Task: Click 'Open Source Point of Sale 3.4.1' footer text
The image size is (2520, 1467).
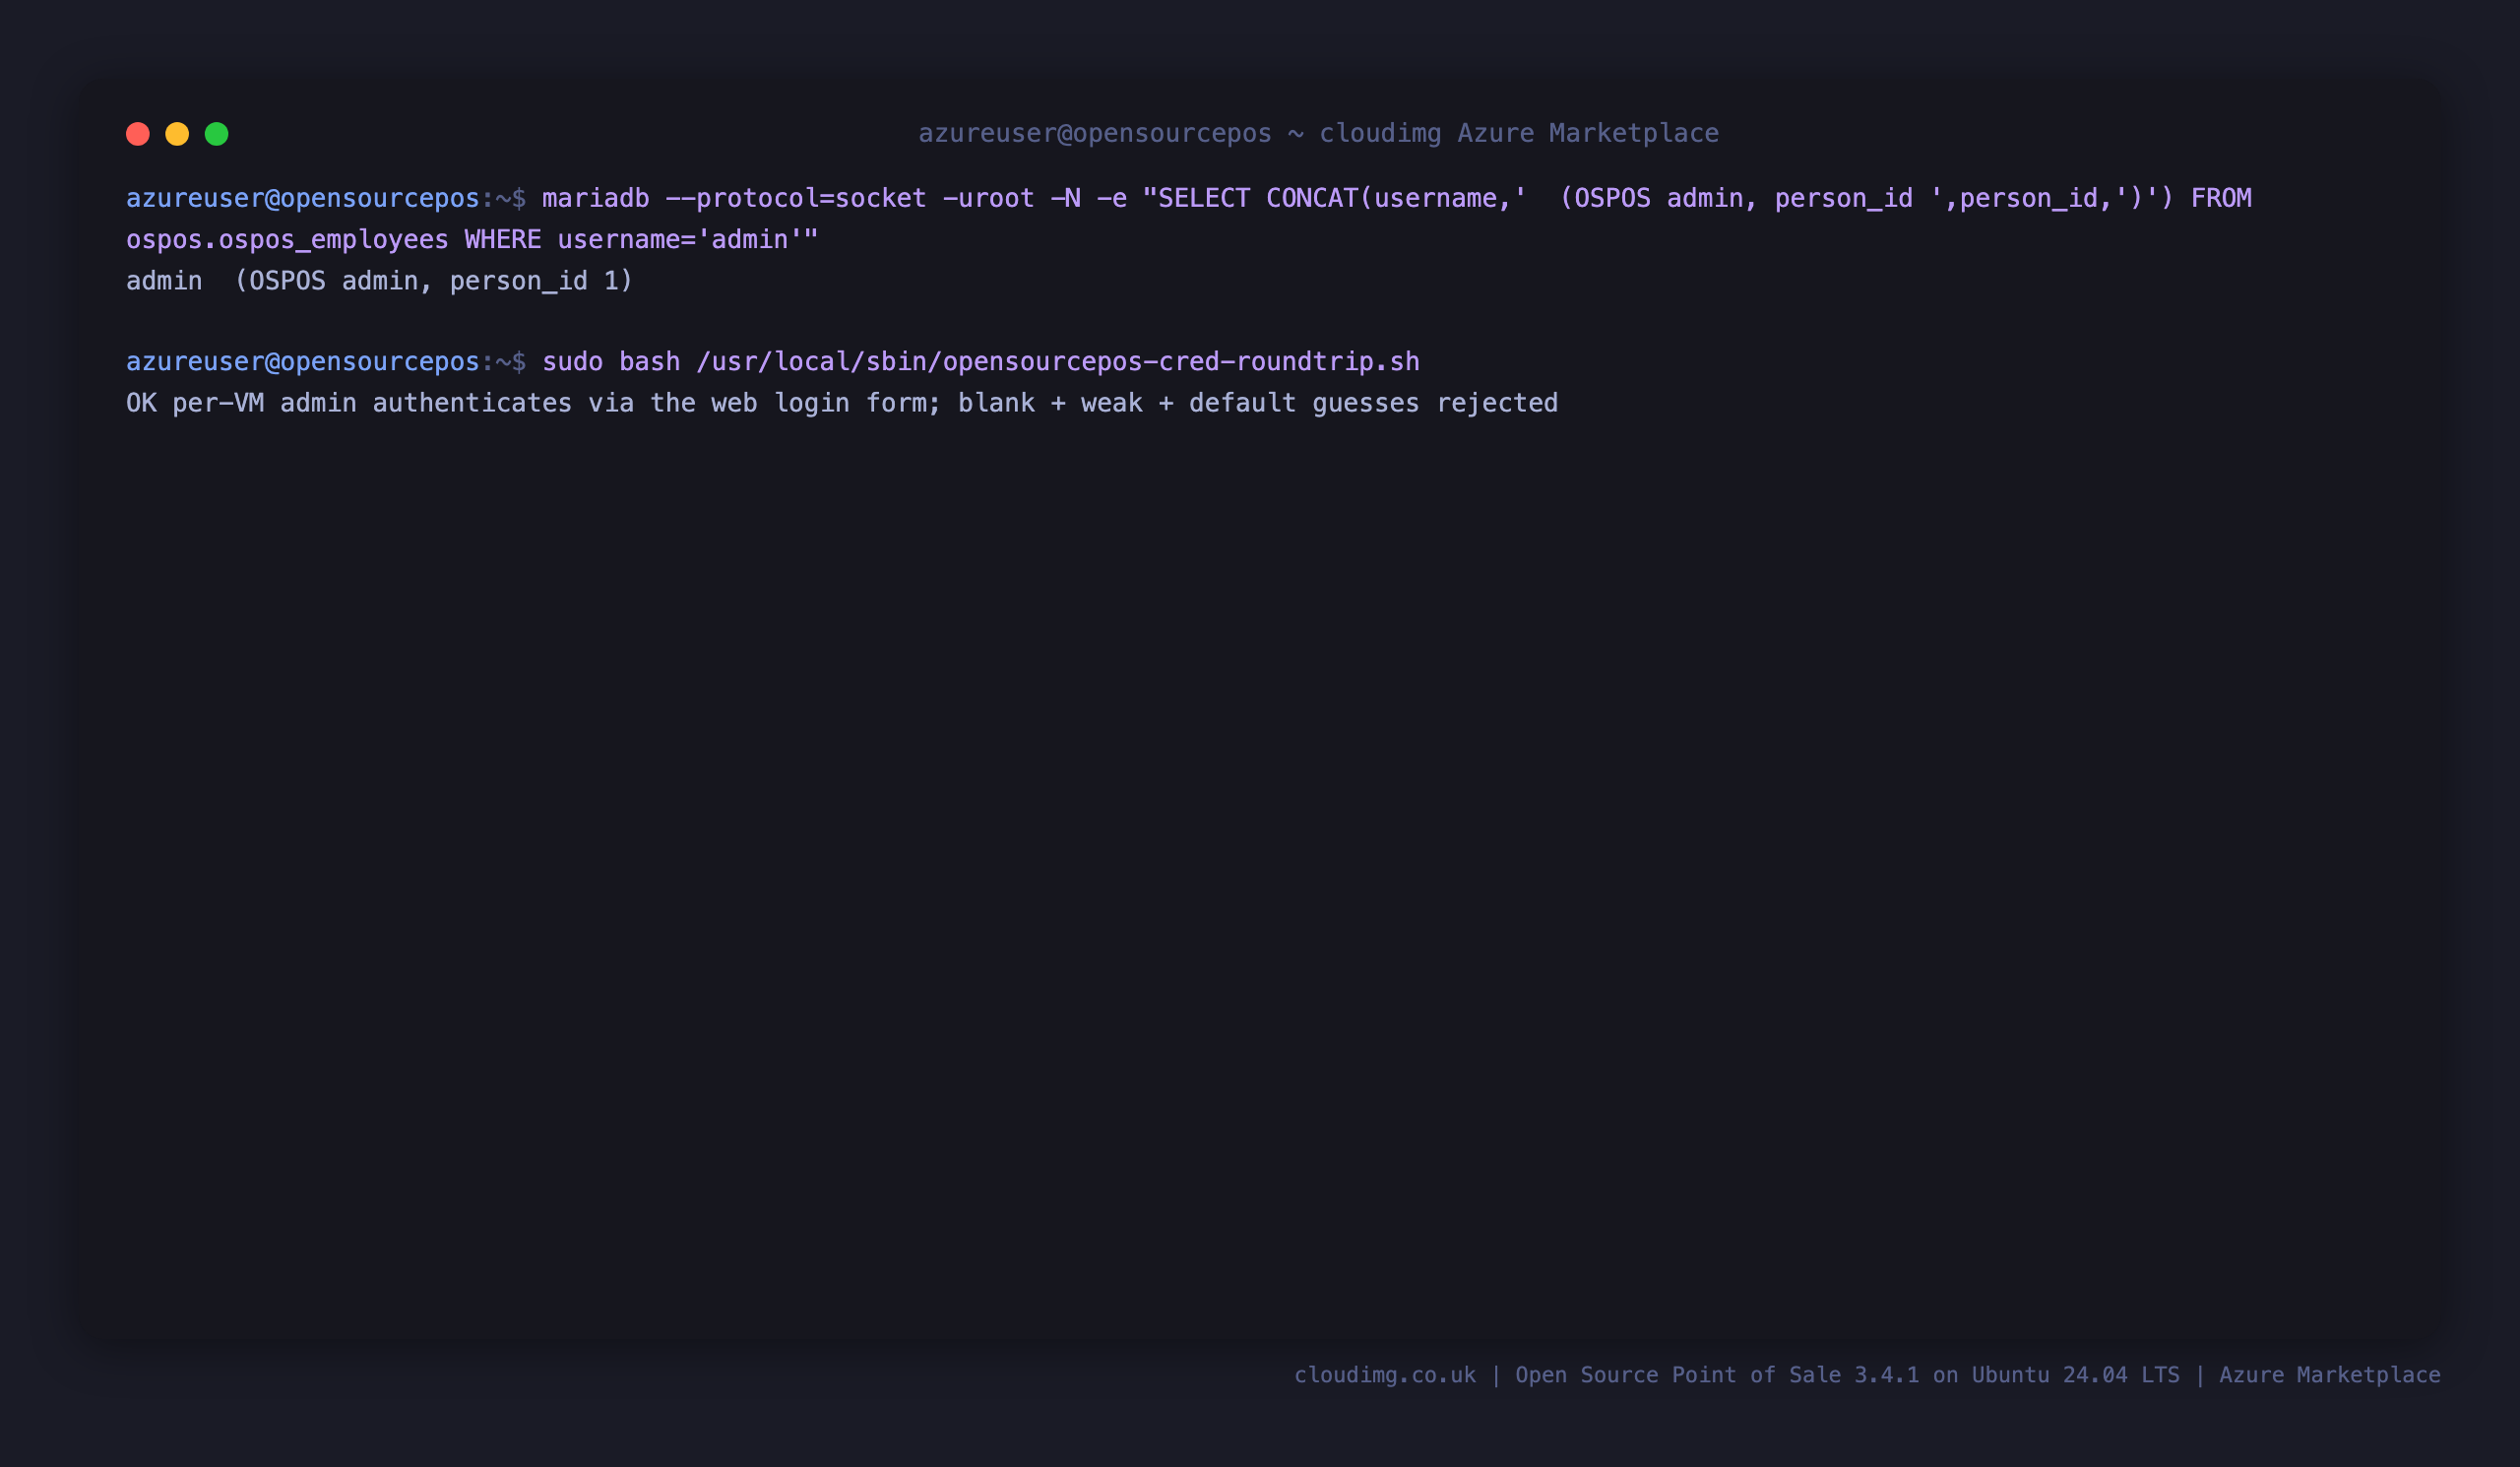Action: pyautogui.click(x=1717, y=1375)
